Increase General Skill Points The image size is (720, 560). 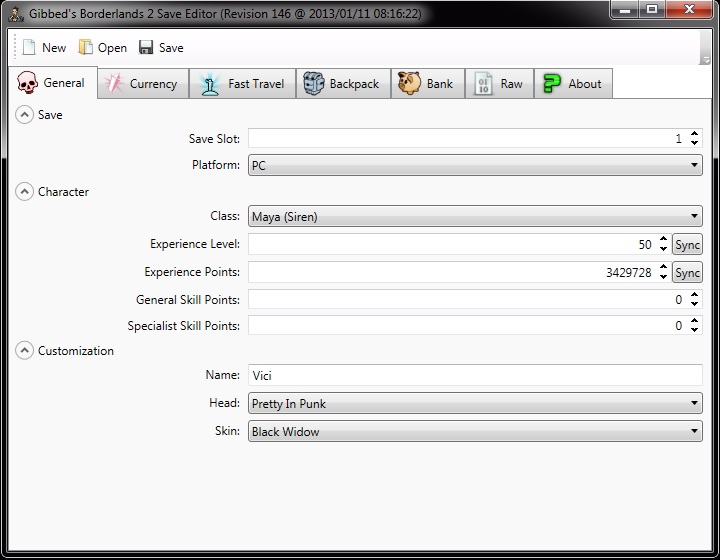click(694, 295)
